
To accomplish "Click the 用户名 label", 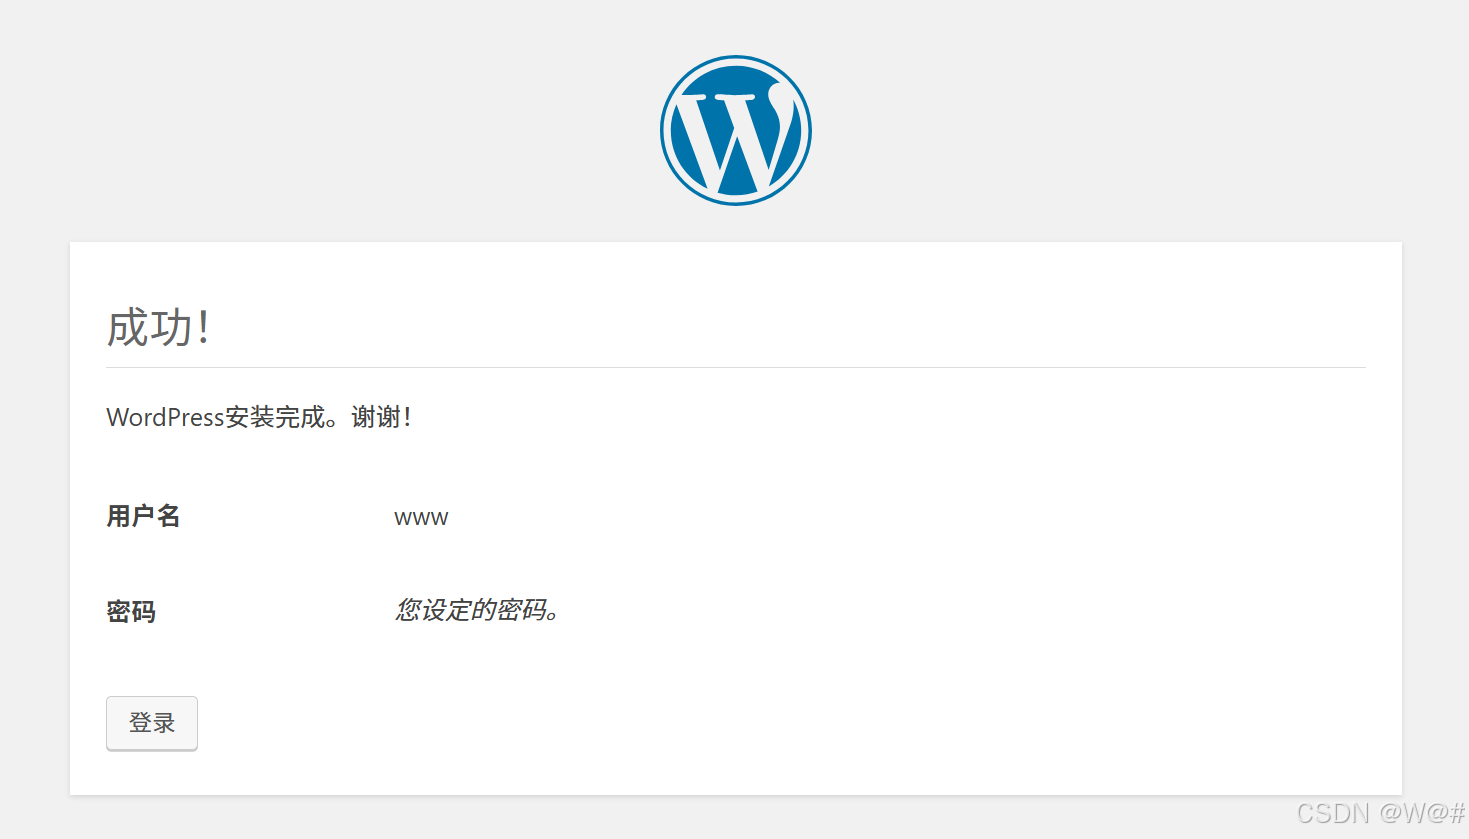I will [143, 516].
